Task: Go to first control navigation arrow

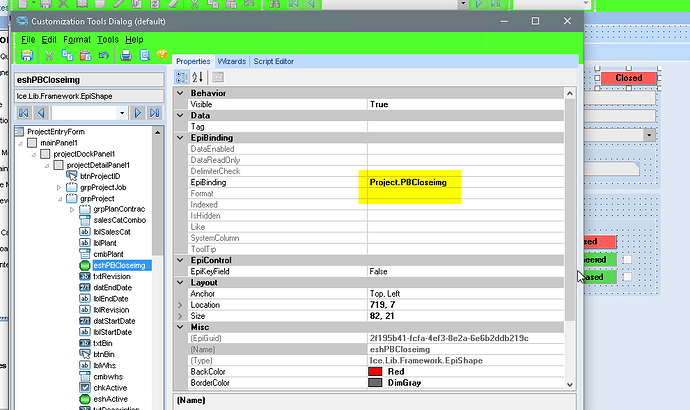Action: (x=24, y=113)
